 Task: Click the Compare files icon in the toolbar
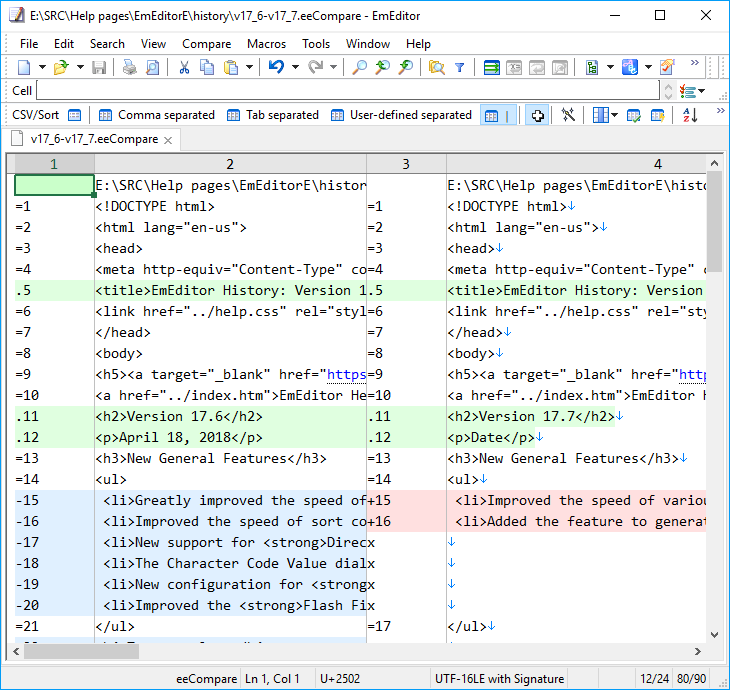tap(592, 67)
